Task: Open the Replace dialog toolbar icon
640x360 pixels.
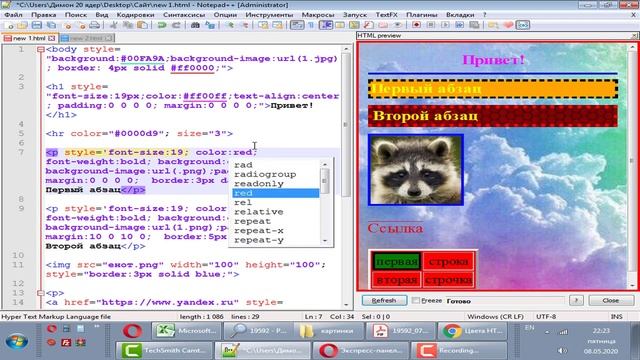Action: pos(210,25)
